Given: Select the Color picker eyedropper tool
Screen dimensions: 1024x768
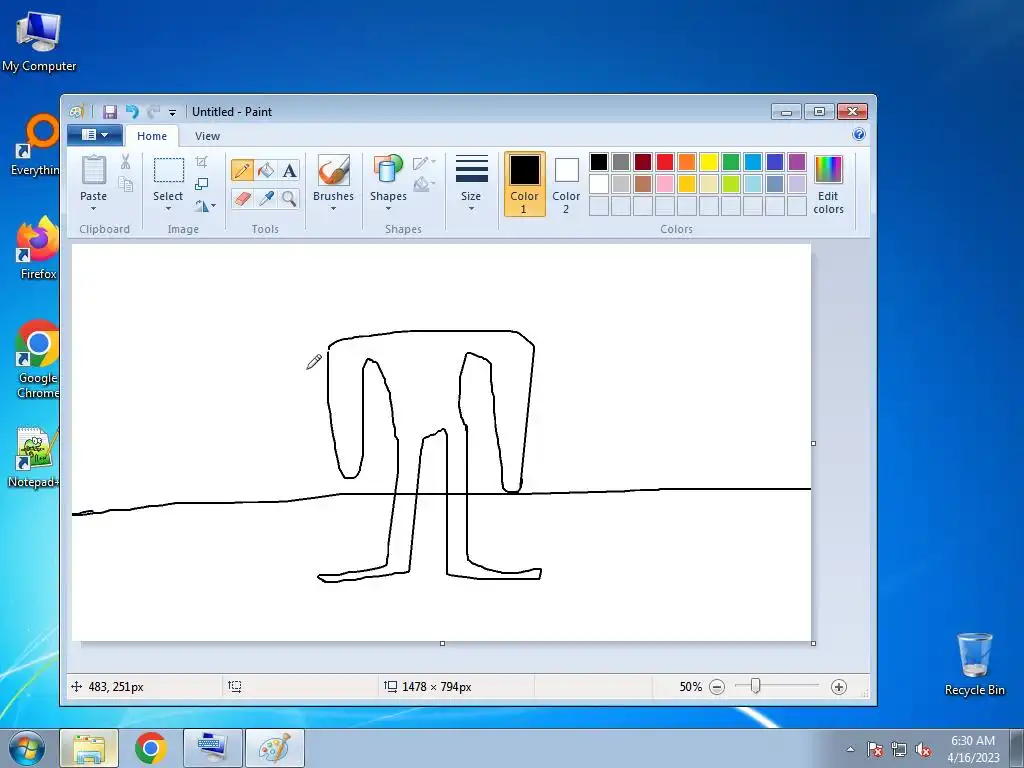Looking at the screenshot, I should (266, 198).
